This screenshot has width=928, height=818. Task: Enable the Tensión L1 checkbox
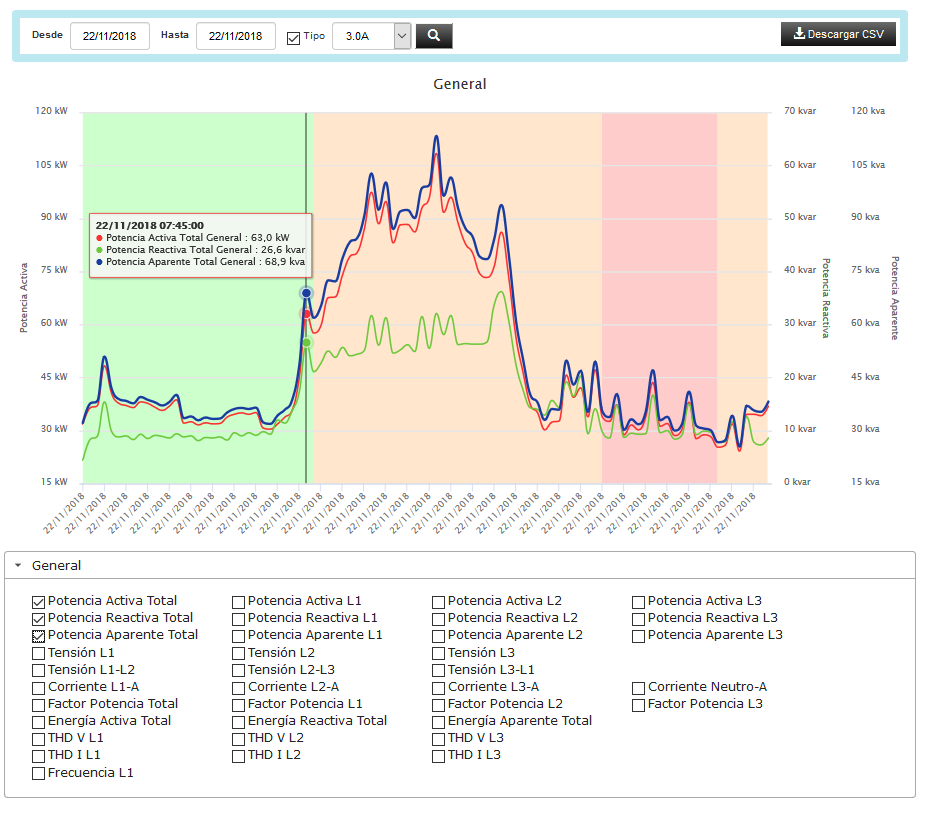click(x=39, y=653)
